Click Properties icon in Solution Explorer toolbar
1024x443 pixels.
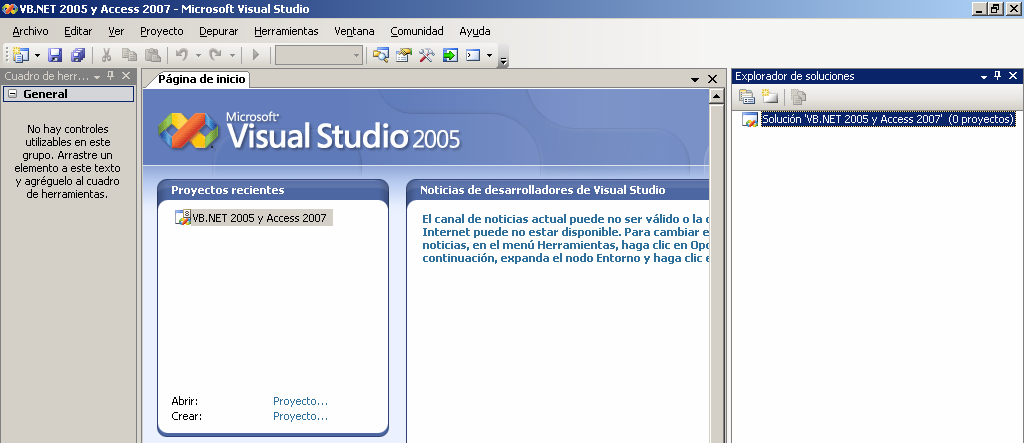(746, 97)
